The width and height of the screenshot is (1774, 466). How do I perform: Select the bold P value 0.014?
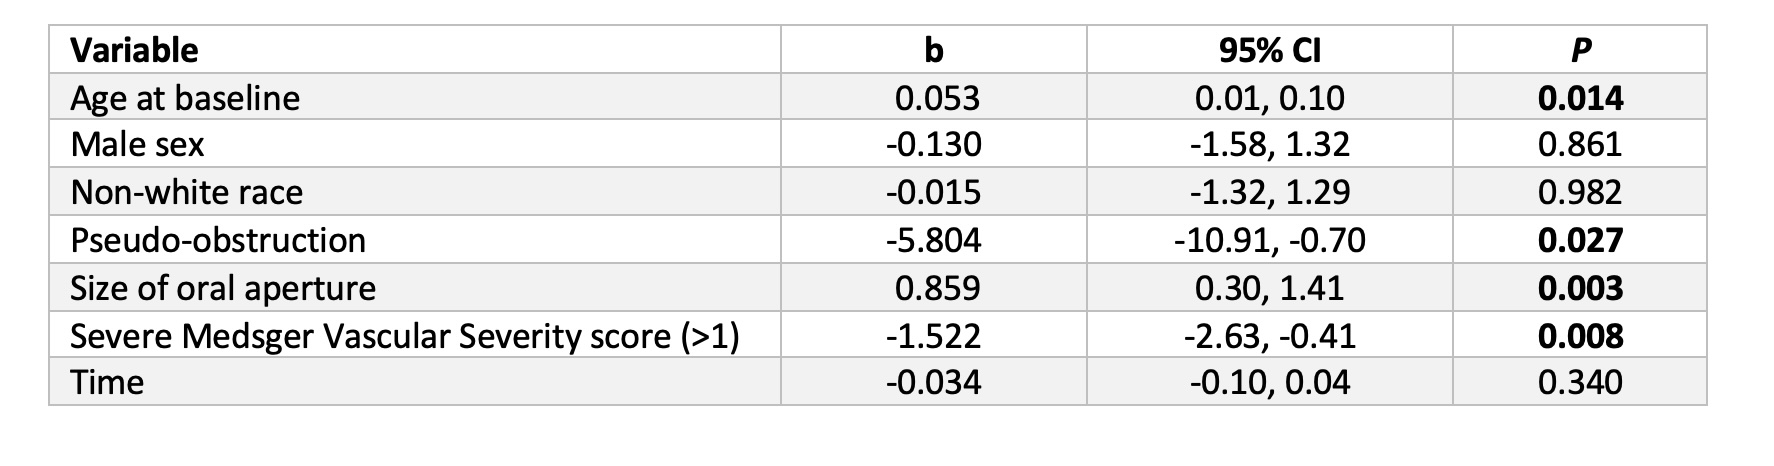(1580, 98)
